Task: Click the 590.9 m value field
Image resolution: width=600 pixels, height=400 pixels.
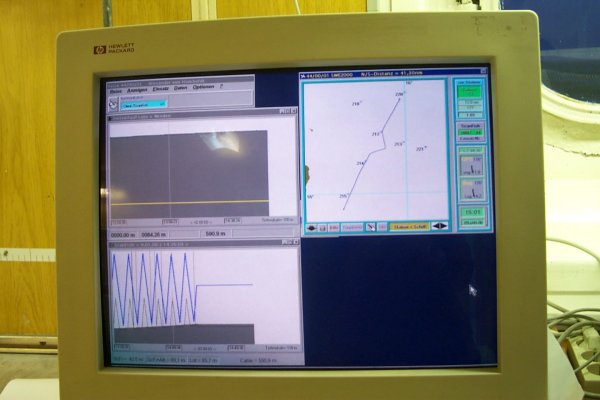Action: coord(214,232)
